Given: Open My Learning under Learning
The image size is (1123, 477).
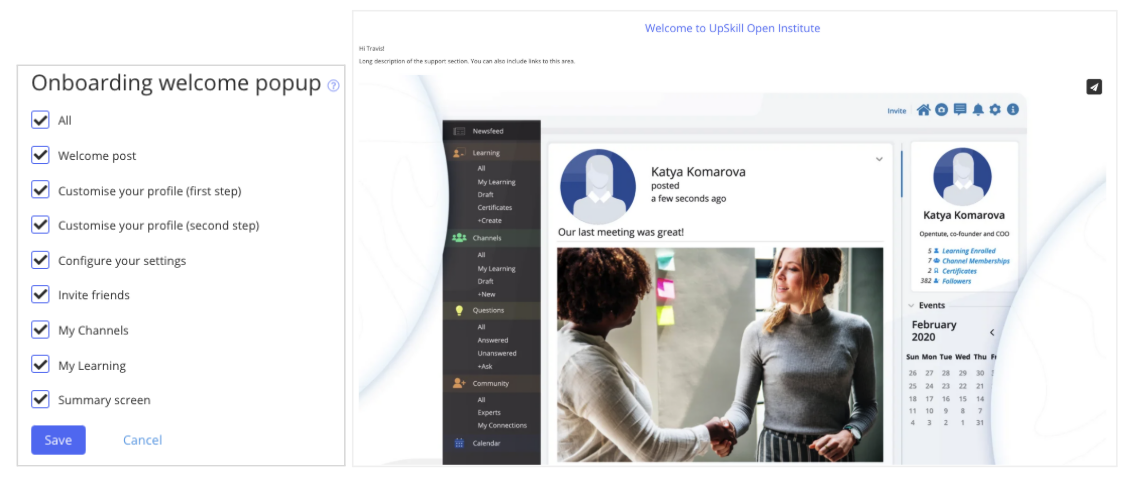Looking at the screenshot, I should (496, 182).
